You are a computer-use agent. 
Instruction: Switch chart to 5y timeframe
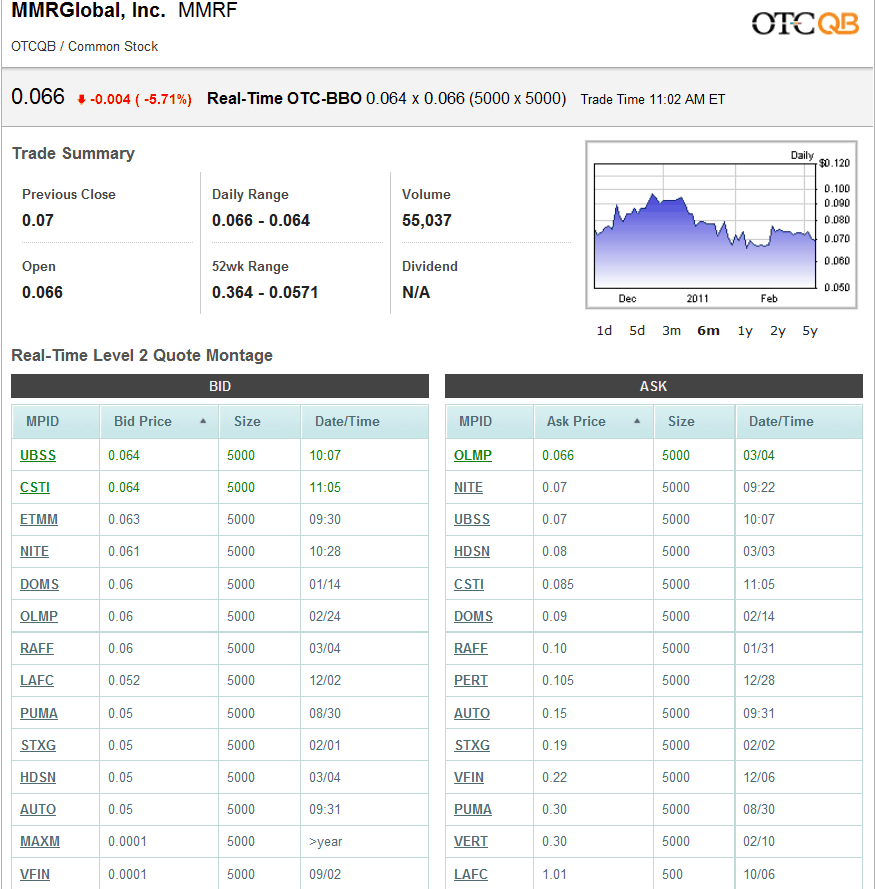tap(810, 330)
